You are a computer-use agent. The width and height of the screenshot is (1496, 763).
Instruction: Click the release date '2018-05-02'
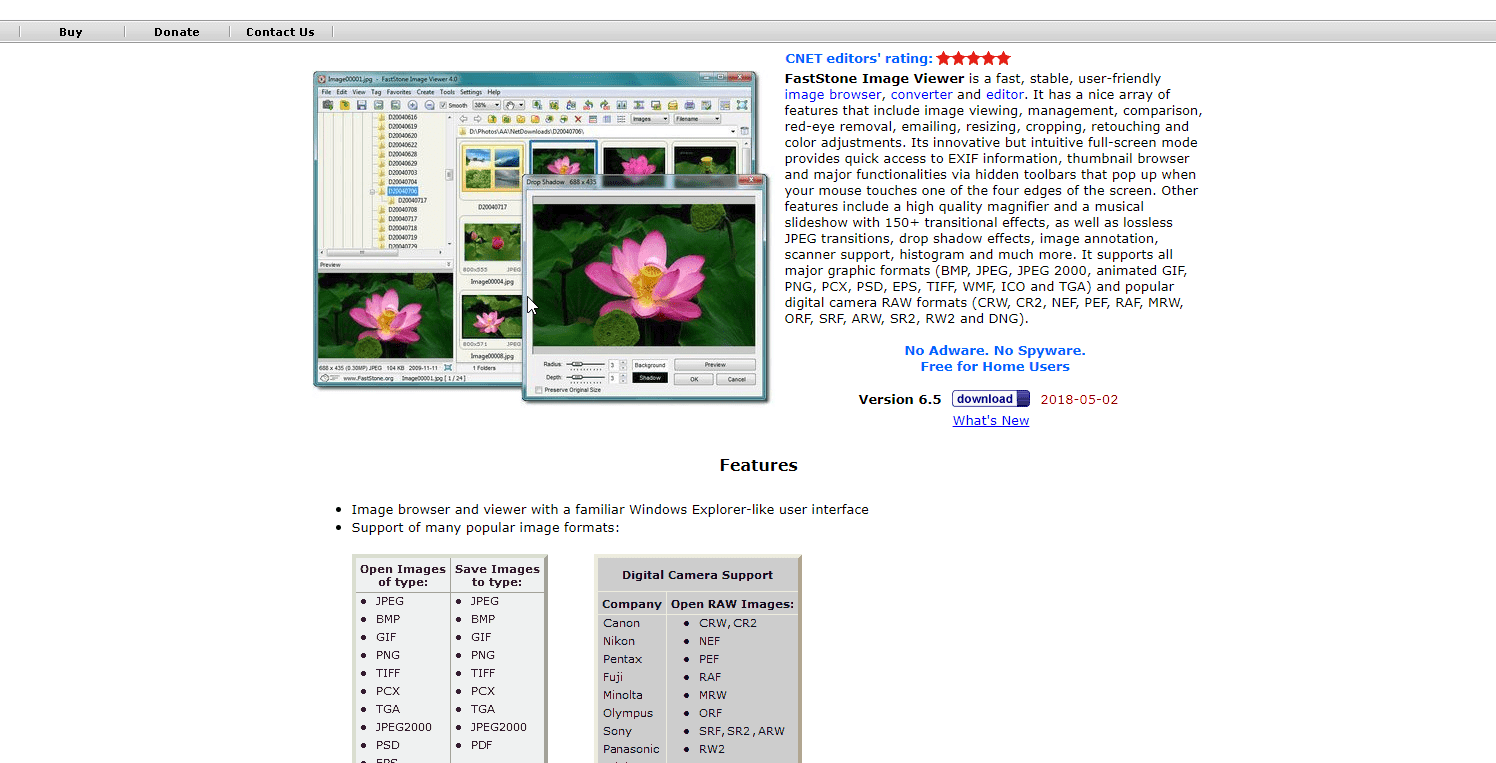[1079, 400]
